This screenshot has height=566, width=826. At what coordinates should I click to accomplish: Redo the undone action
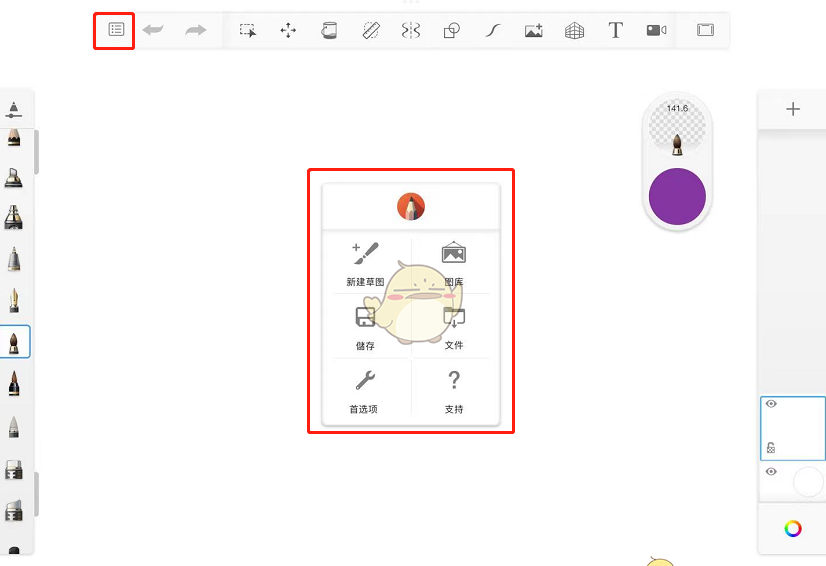click(x=195, y=30)
